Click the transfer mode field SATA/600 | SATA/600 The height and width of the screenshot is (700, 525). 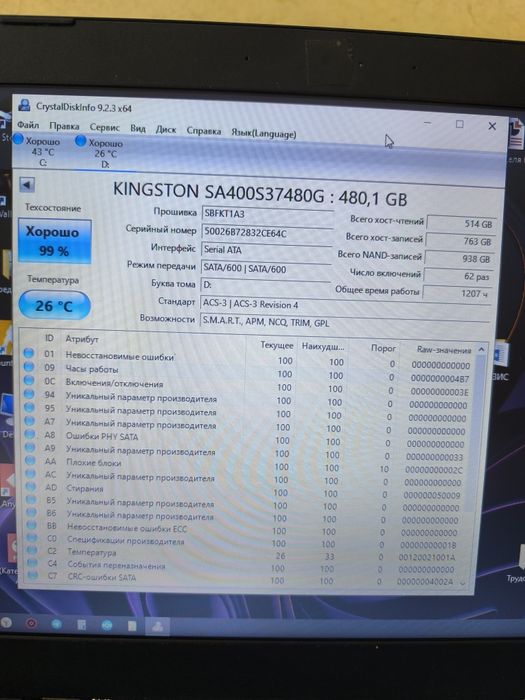(266, 269)
